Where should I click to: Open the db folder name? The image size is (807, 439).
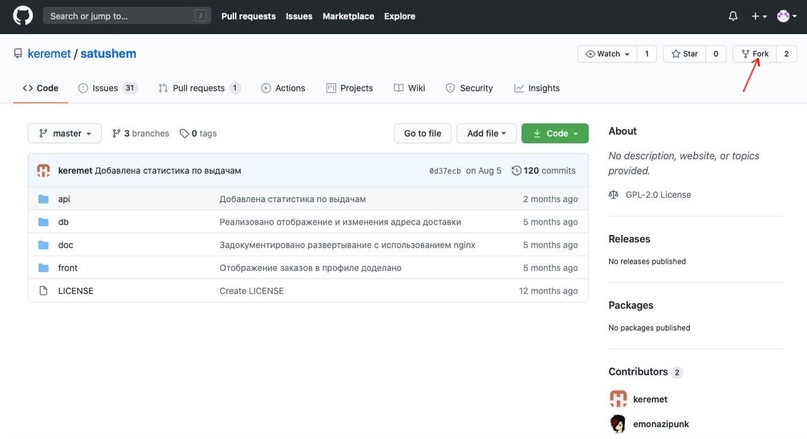tap(63, 222)
